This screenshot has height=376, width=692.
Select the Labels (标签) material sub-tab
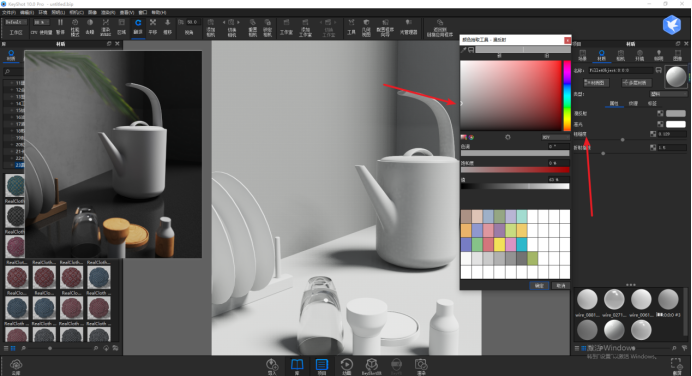(652, 103)
